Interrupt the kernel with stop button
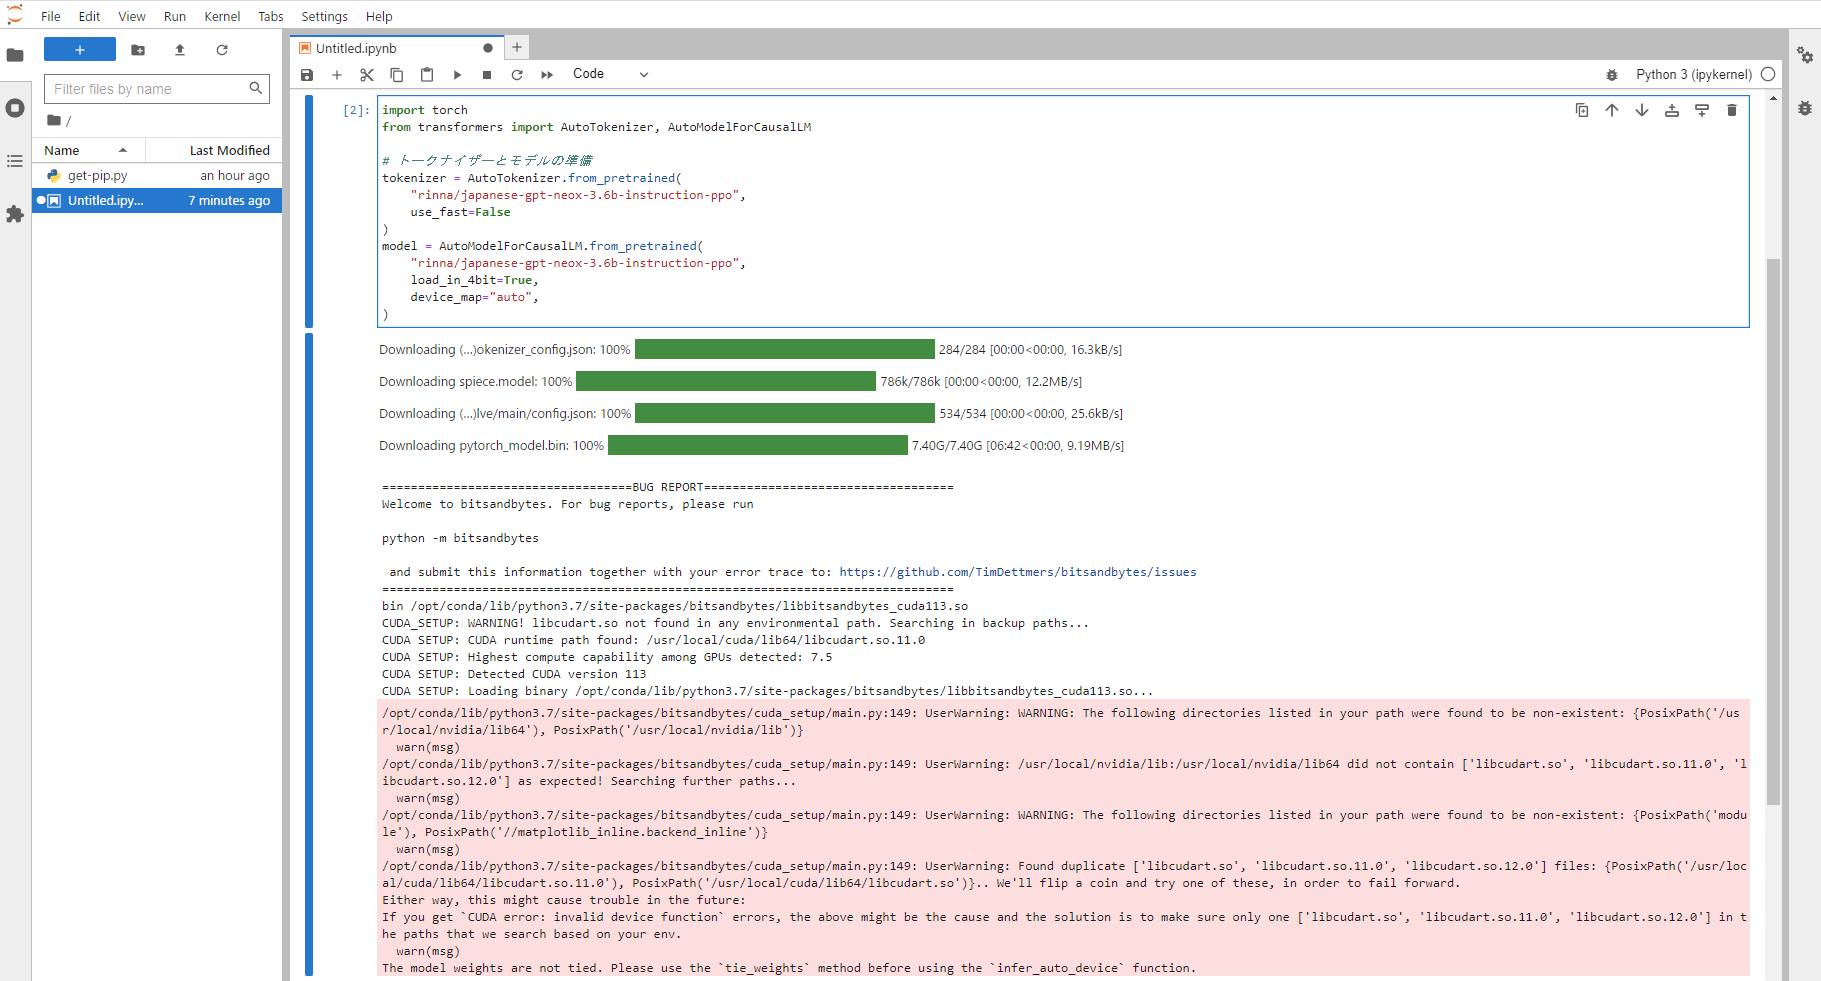 pyautogui.click(x=487, y=75)
